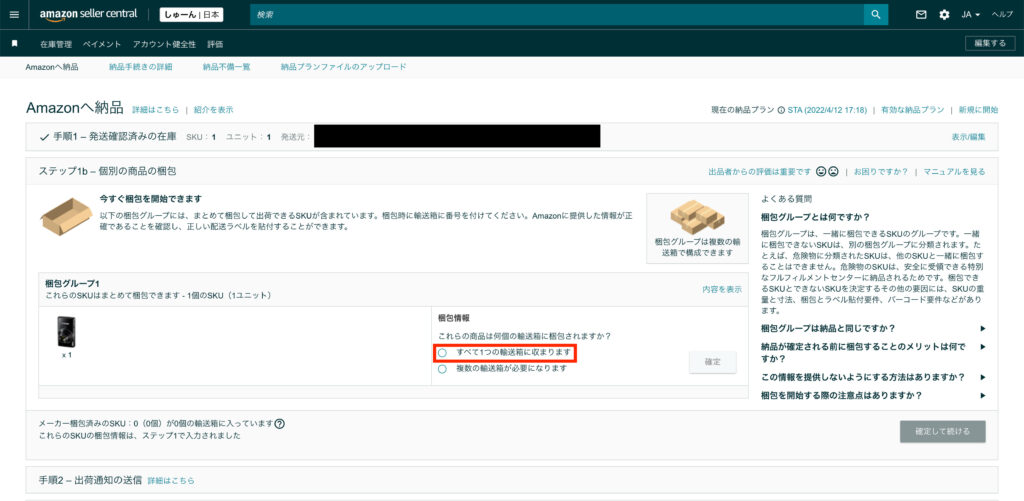Select 複数の輸送箱が必要になります radio button

click(x=443, y=368)
